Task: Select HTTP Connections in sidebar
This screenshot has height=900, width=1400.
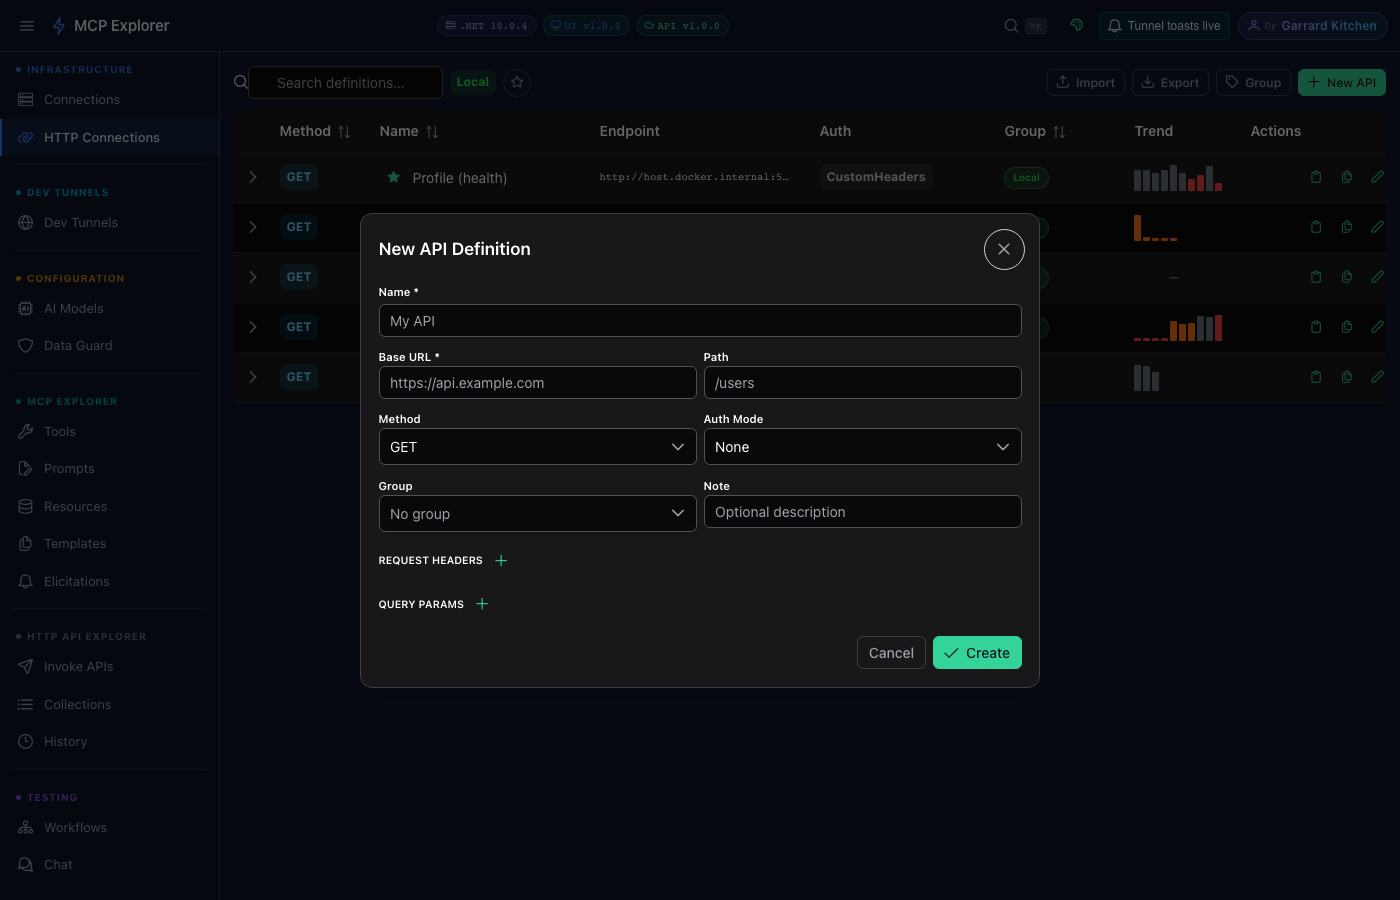Action: point(110,138)
